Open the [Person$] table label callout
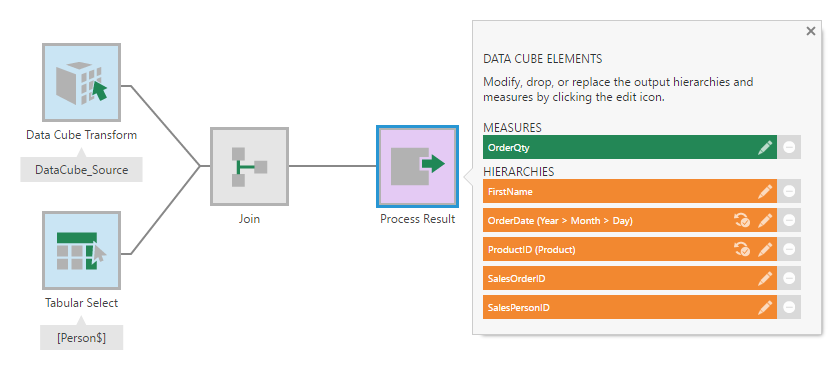 [82, 338]
